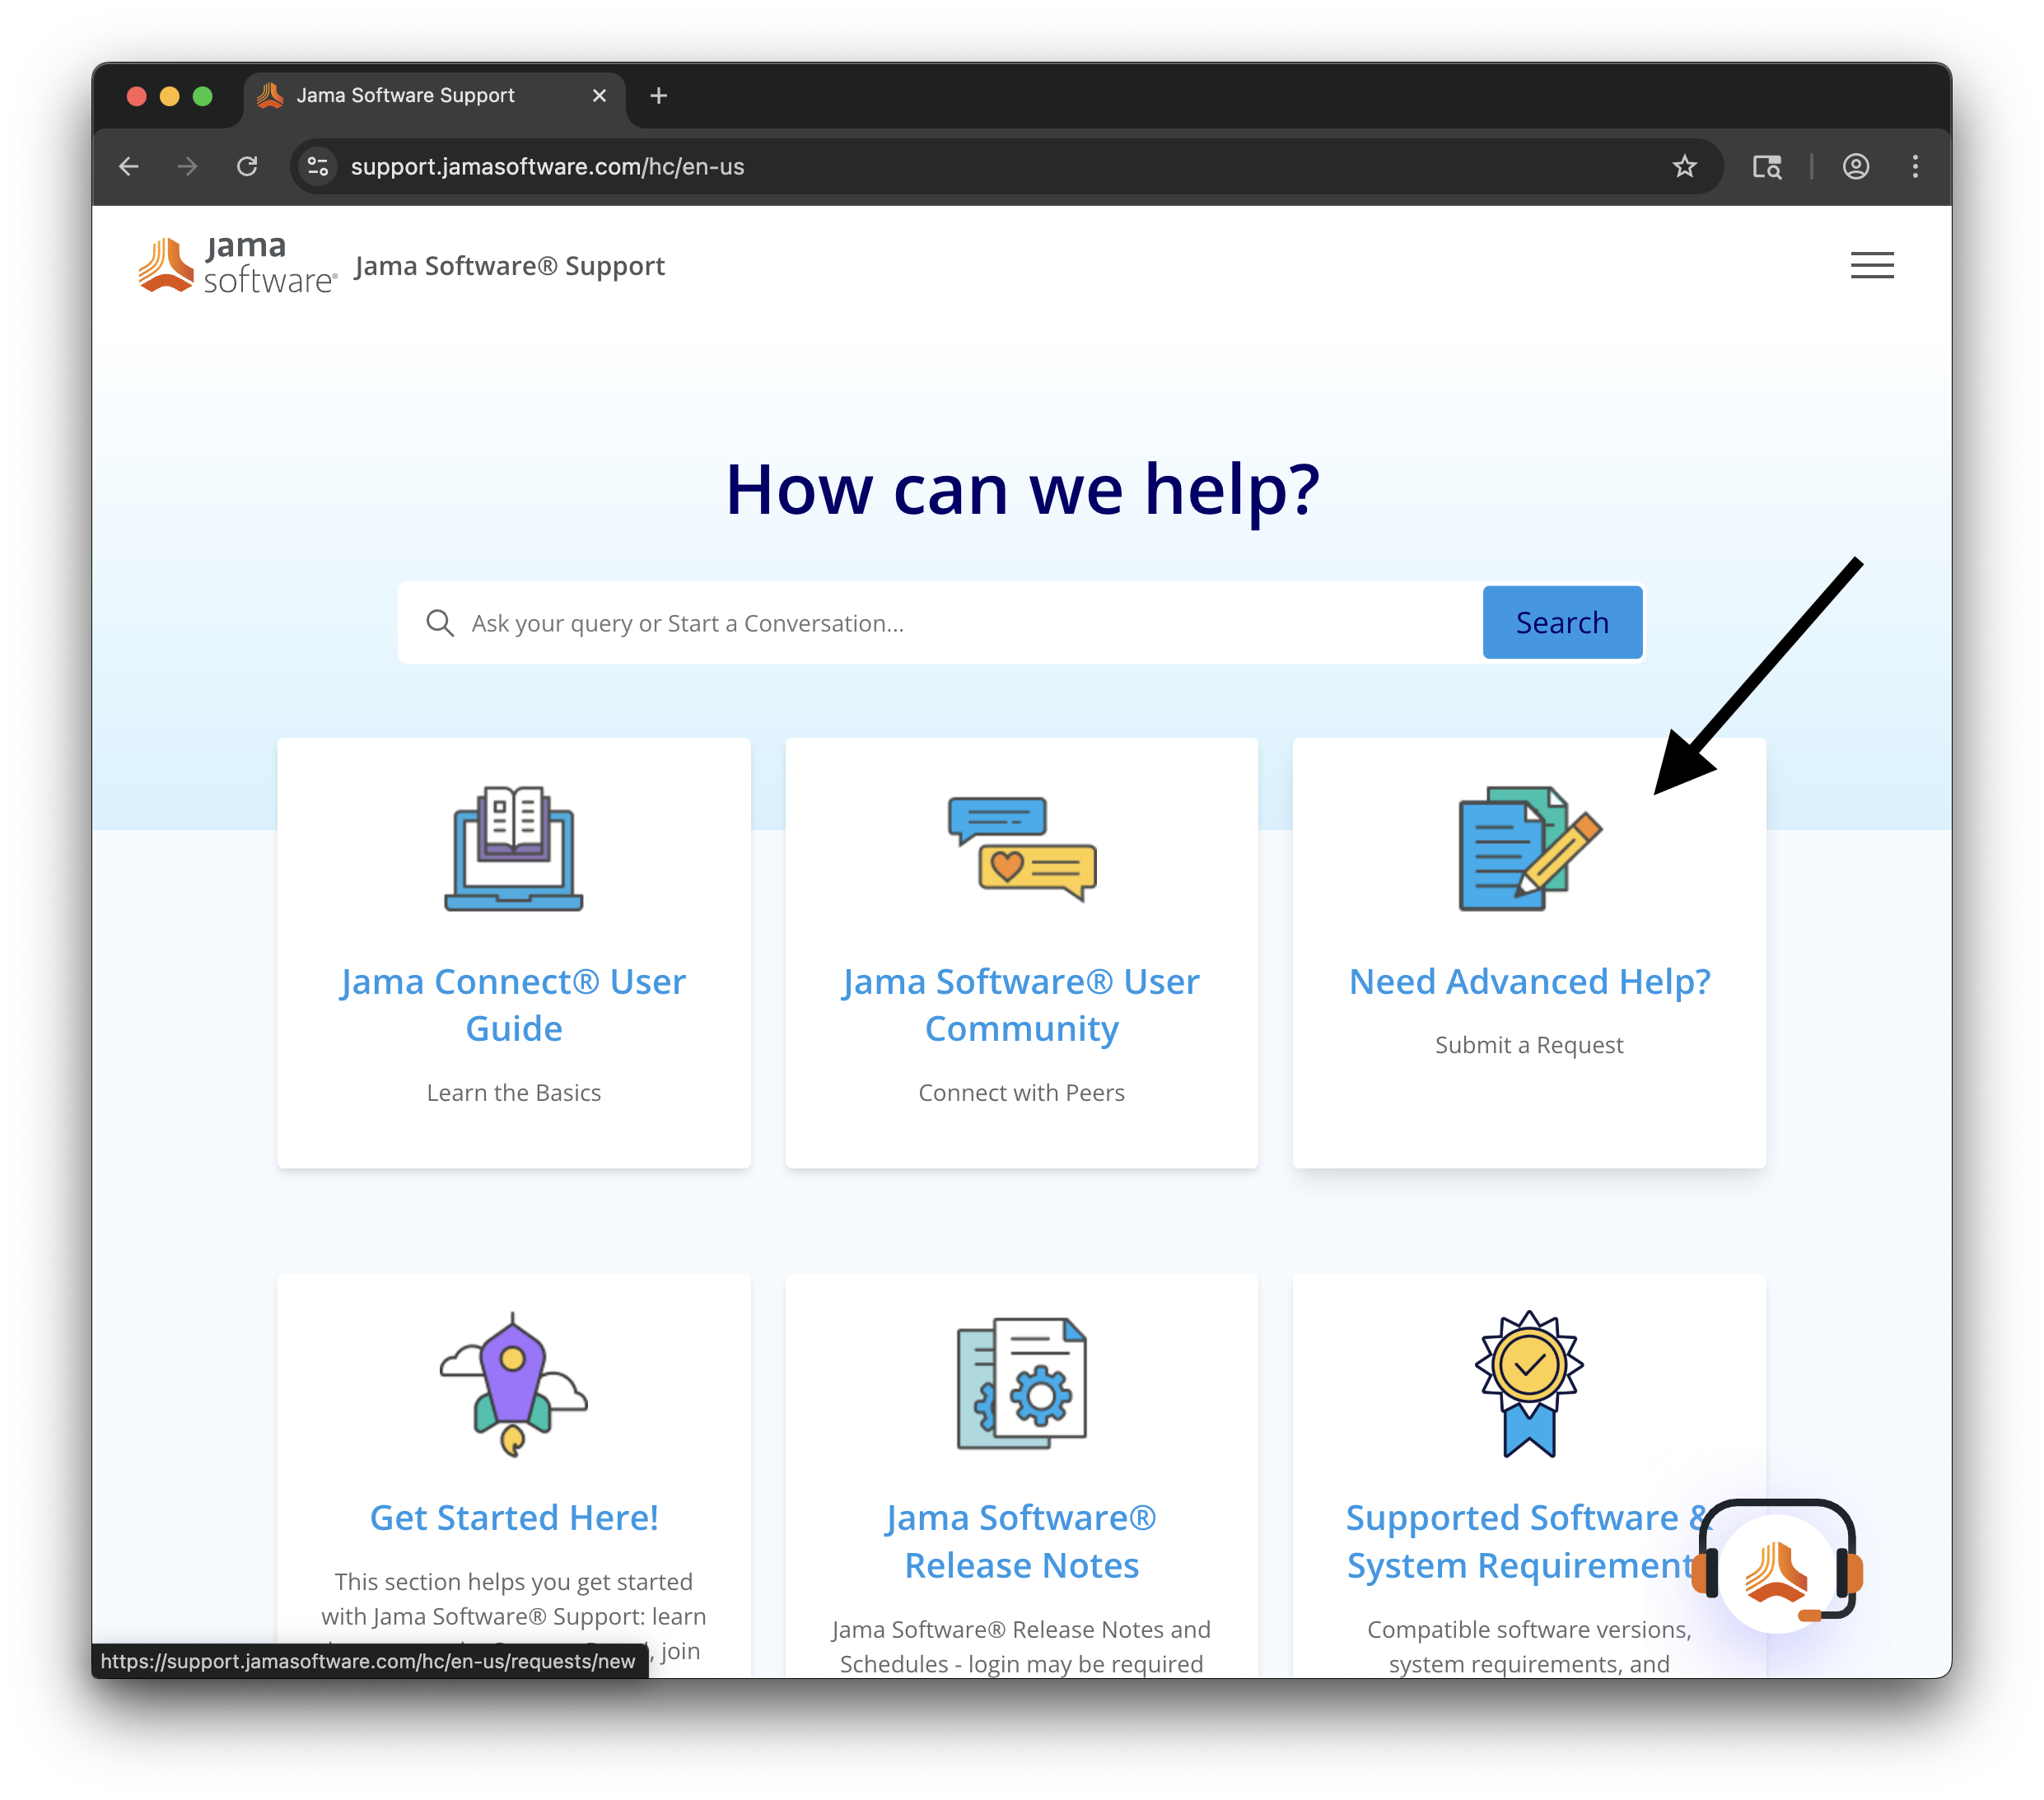Image resolution: width=2044 pixels, height=1800 pixels.
Task: Click the How can we help? heading
Action: point(1022,490)
